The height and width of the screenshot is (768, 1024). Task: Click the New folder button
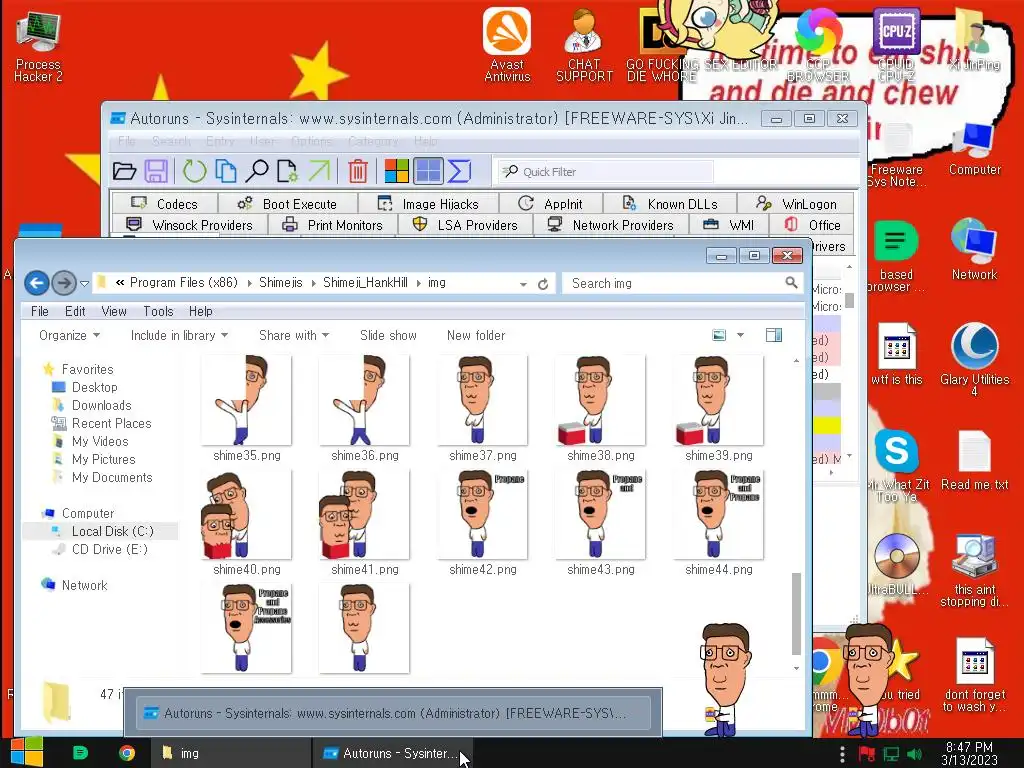[475, 335]
